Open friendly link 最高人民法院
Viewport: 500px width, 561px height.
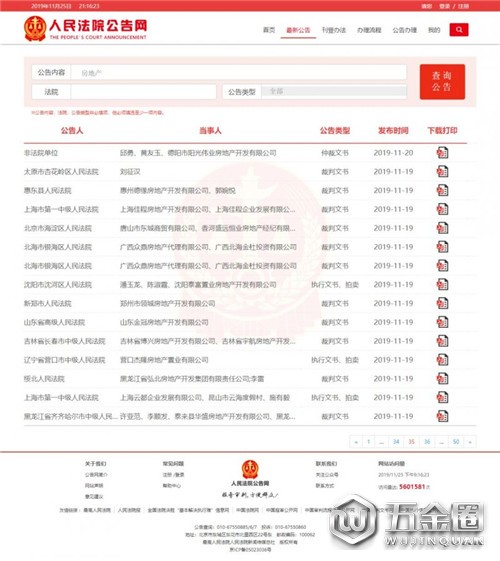97,510
